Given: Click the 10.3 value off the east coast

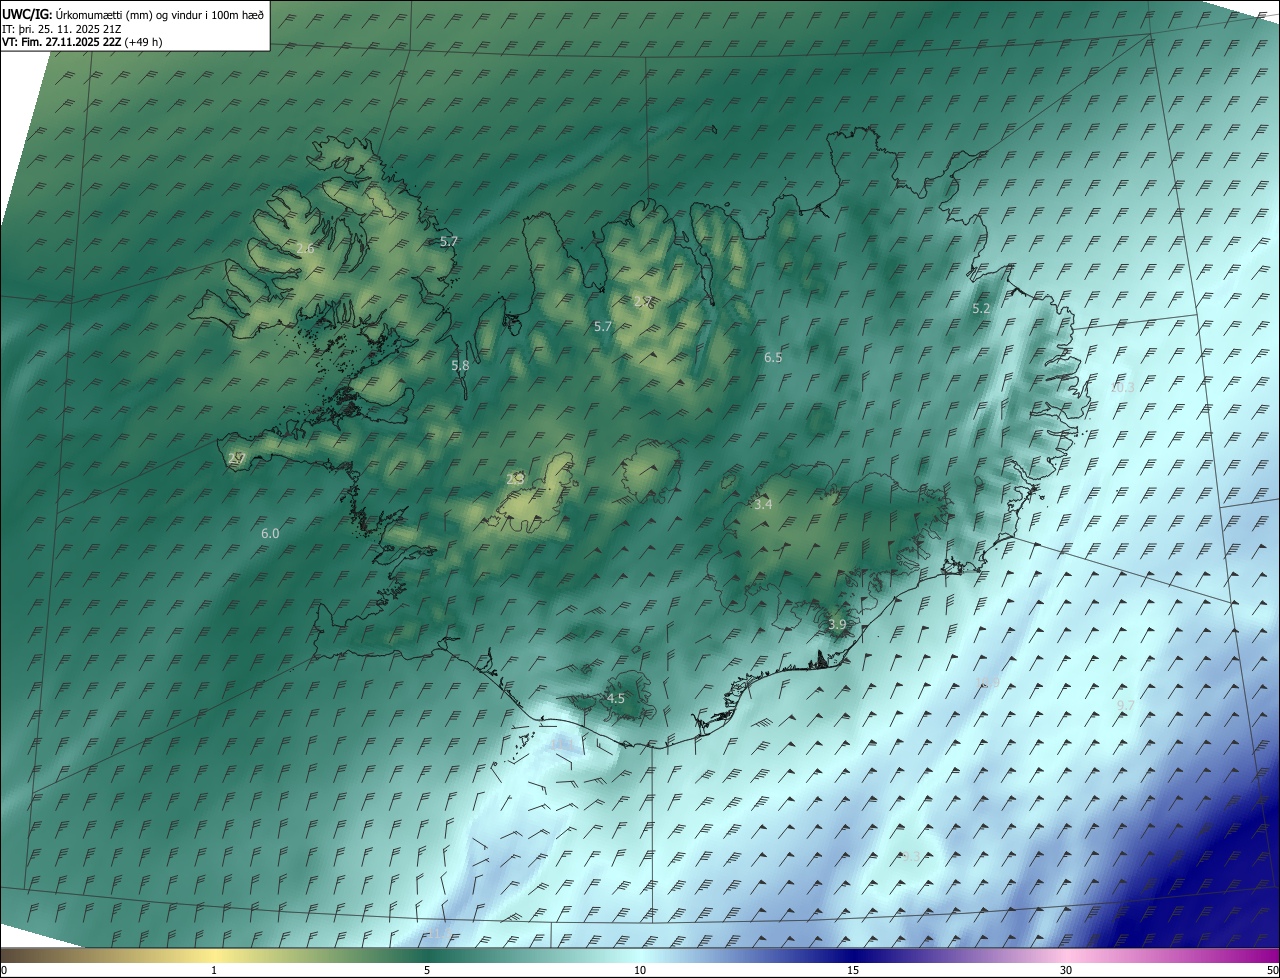Looking at the screenshot, I should (x=1123, y=387).
